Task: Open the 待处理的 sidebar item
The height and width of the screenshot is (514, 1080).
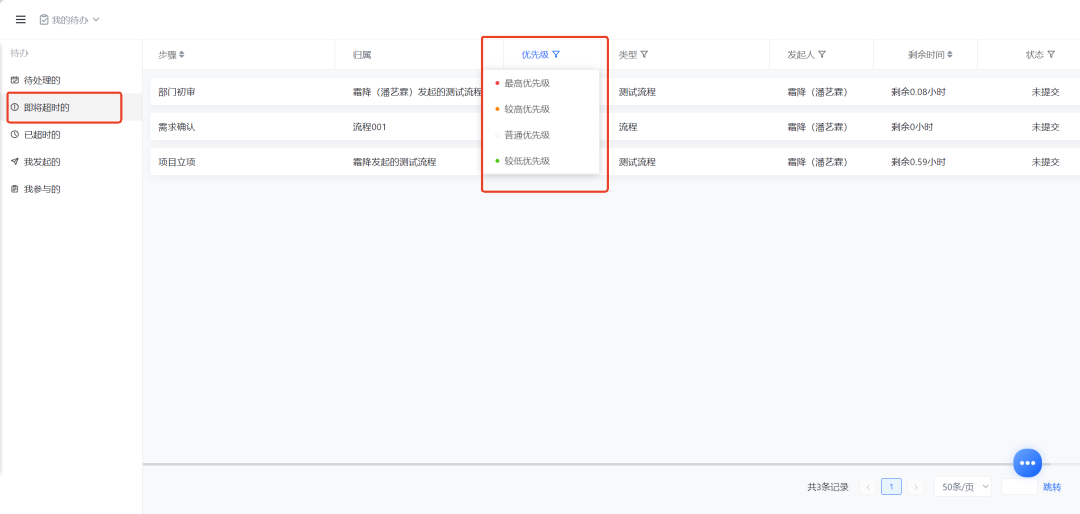Action: point(71,81)
